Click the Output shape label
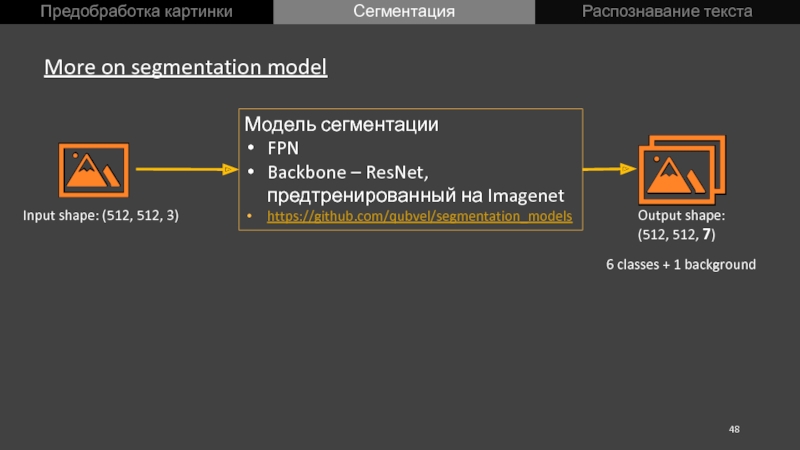800x450 pixels. point(681,215)
